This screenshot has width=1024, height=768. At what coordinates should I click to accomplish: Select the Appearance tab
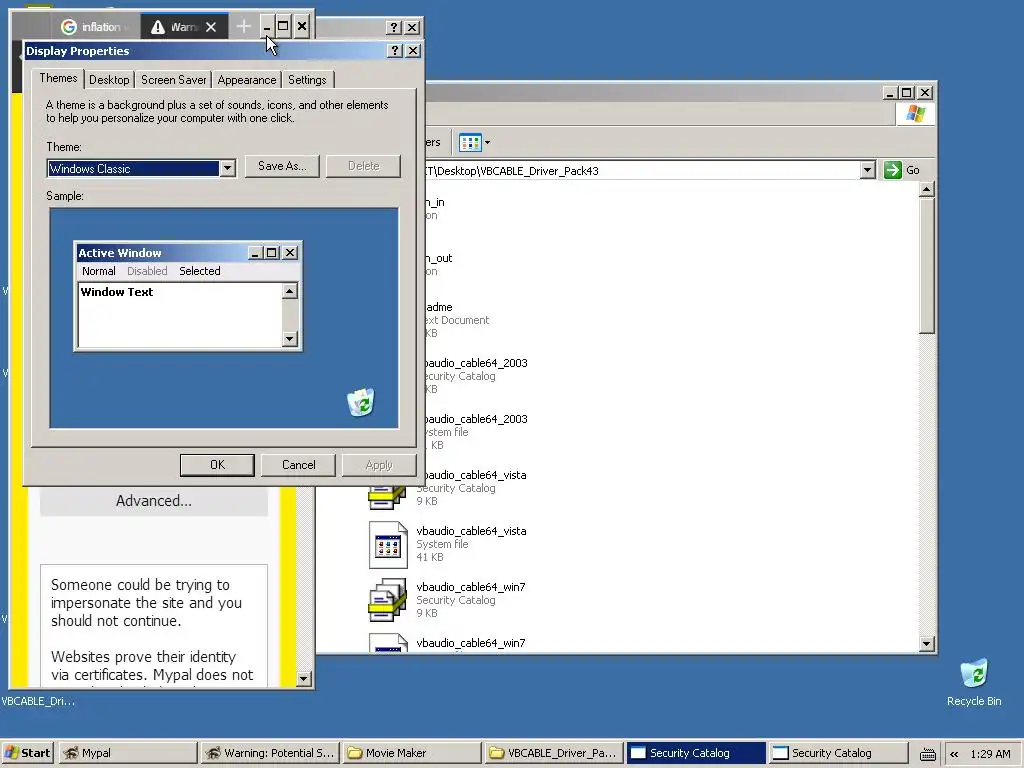pyautogui.click(x=246, y=80)
